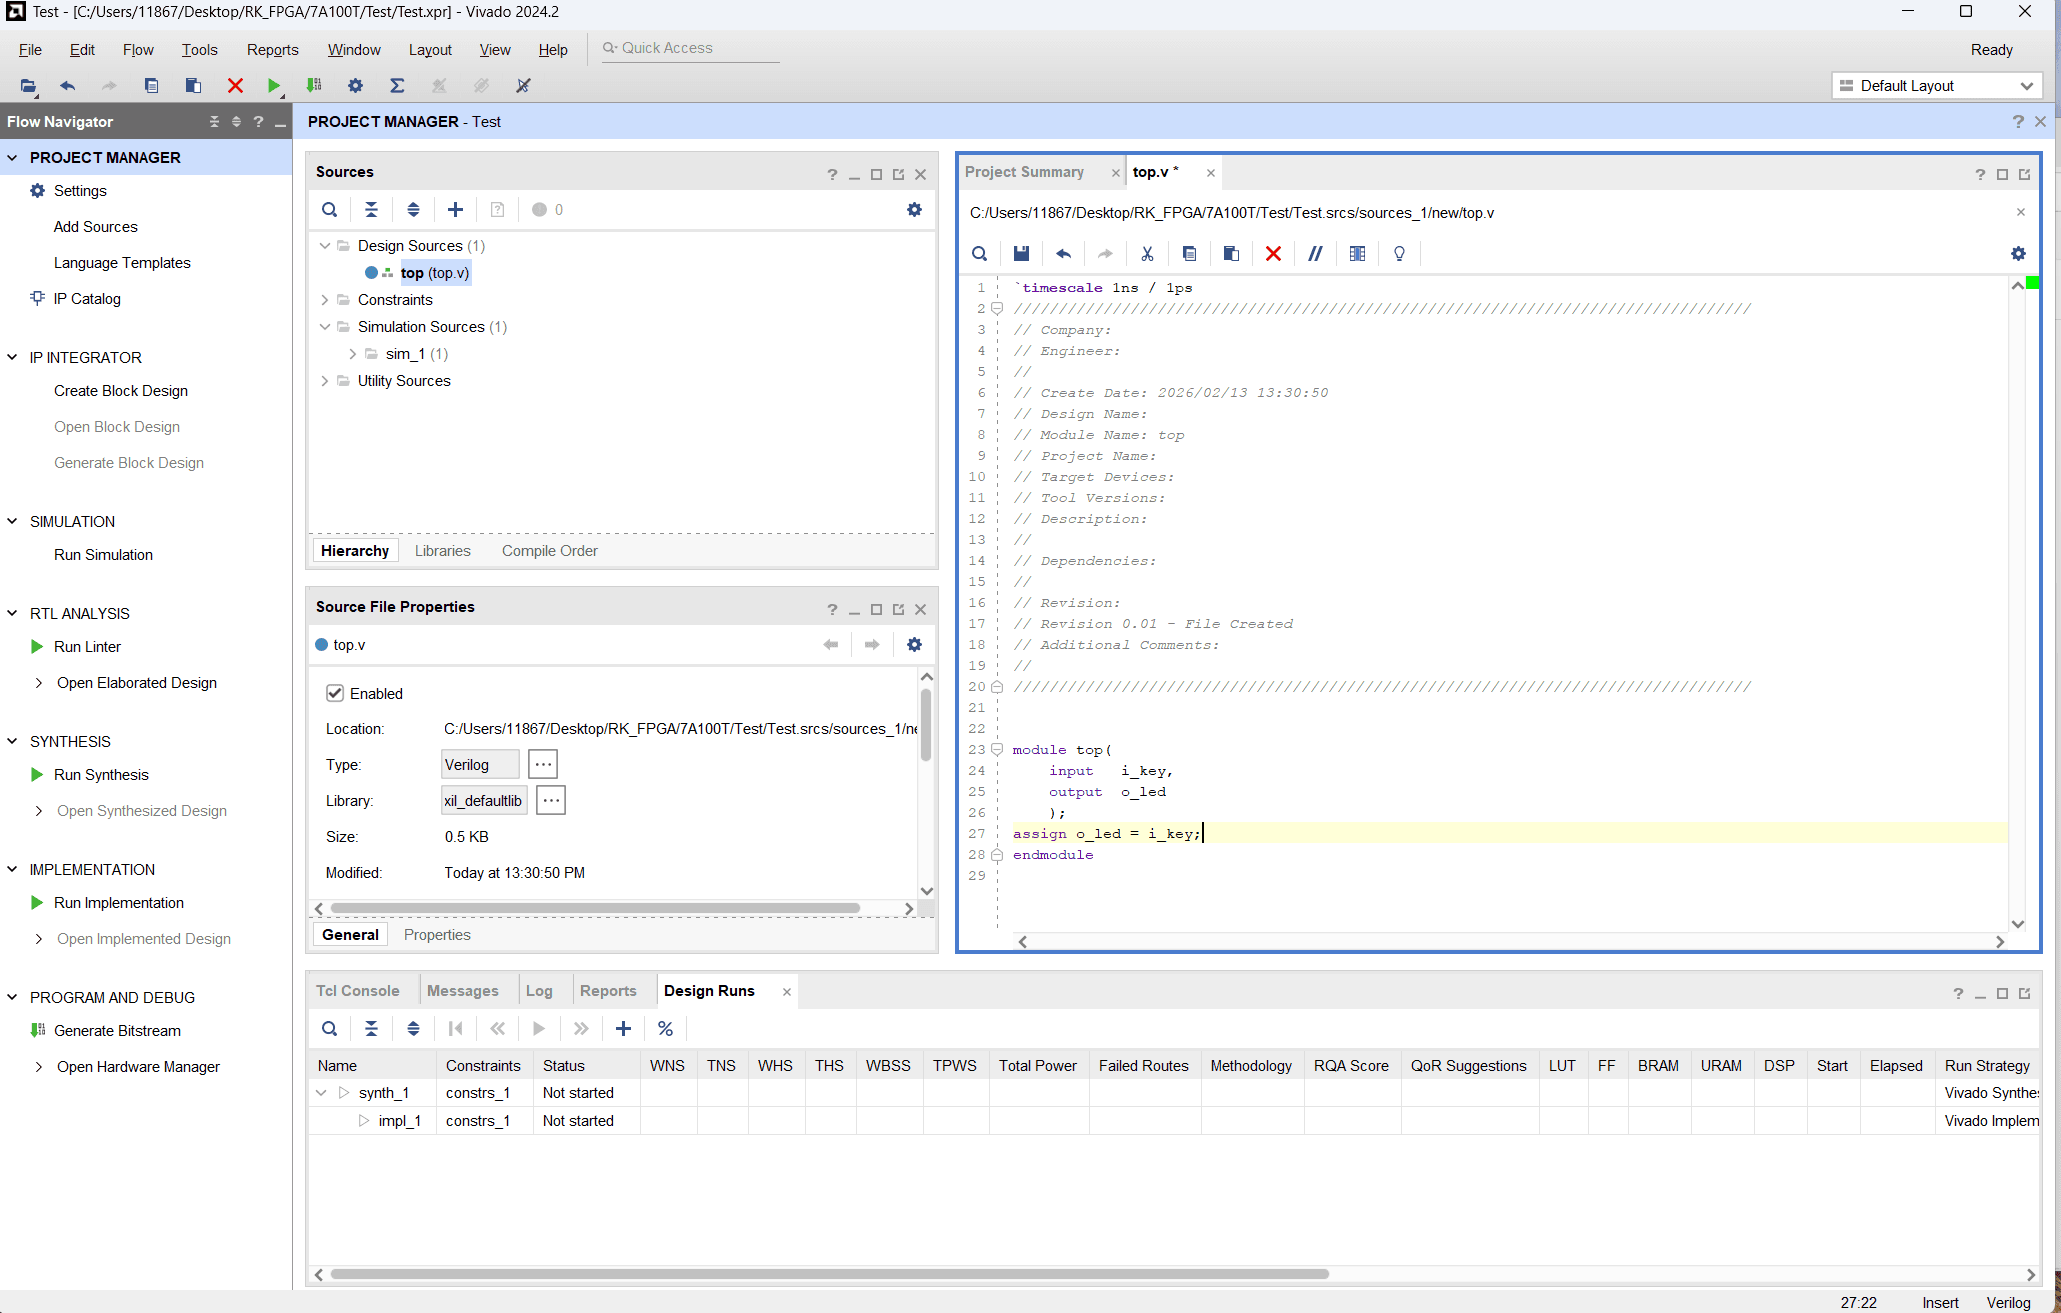Image resolution: width=2061 pixels, height=1313 pixels.
Task: Uncheck the Enabled checkbox for top.v
Action: click(x=335, y=693)
